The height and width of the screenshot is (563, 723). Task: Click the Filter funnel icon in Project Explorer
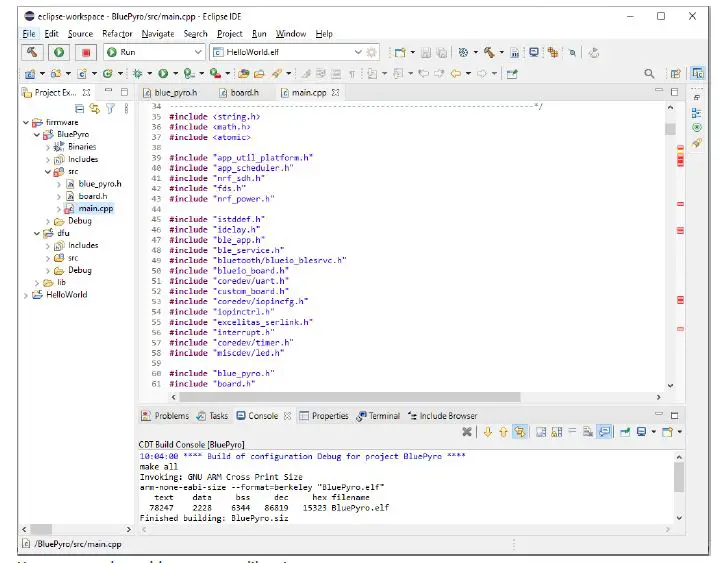[x=111, y=108]
